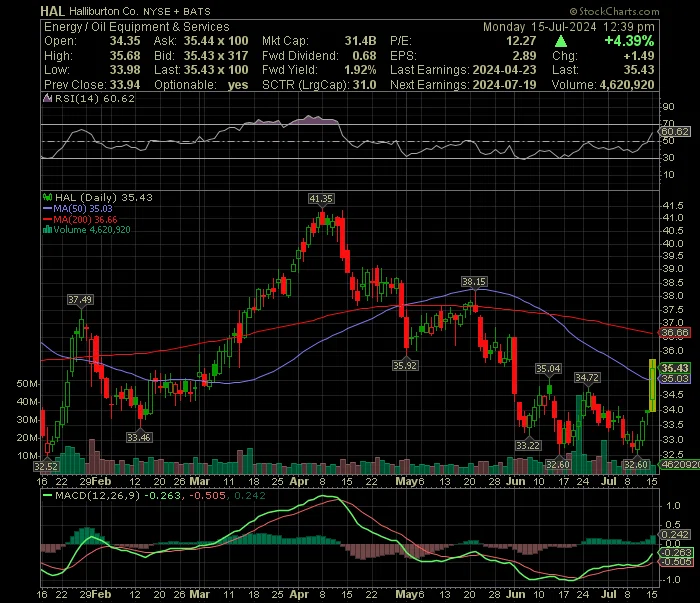Click the Volume legend bar icon

pos(47,230)
